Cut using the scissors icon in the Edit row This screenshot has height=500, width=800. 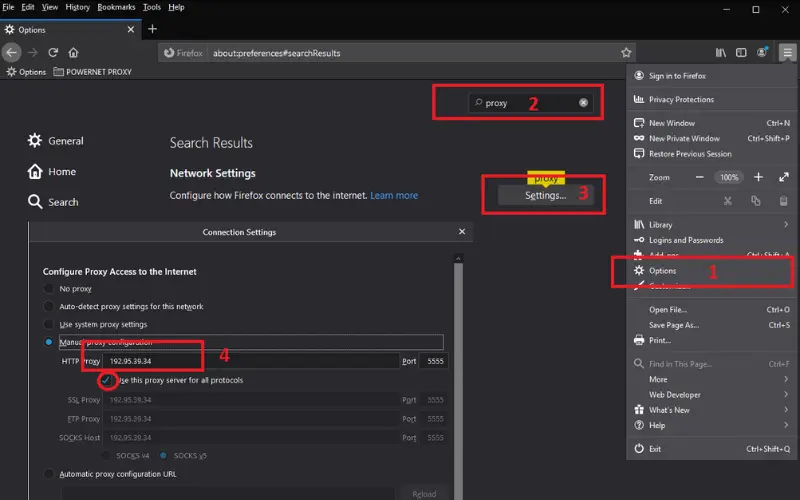728,201
